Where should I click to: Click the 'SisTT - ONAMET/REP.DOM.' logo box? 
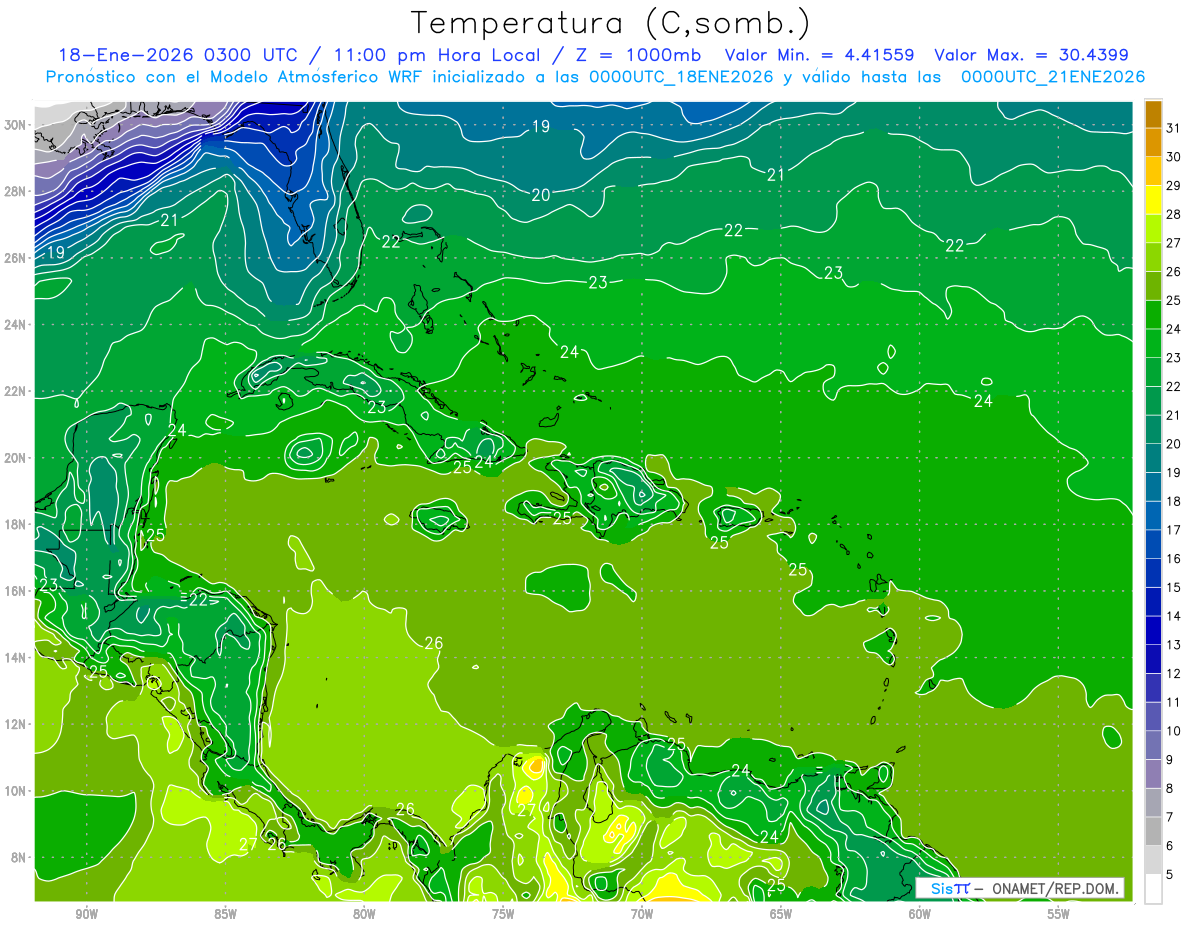click(x=1020, y=888)
